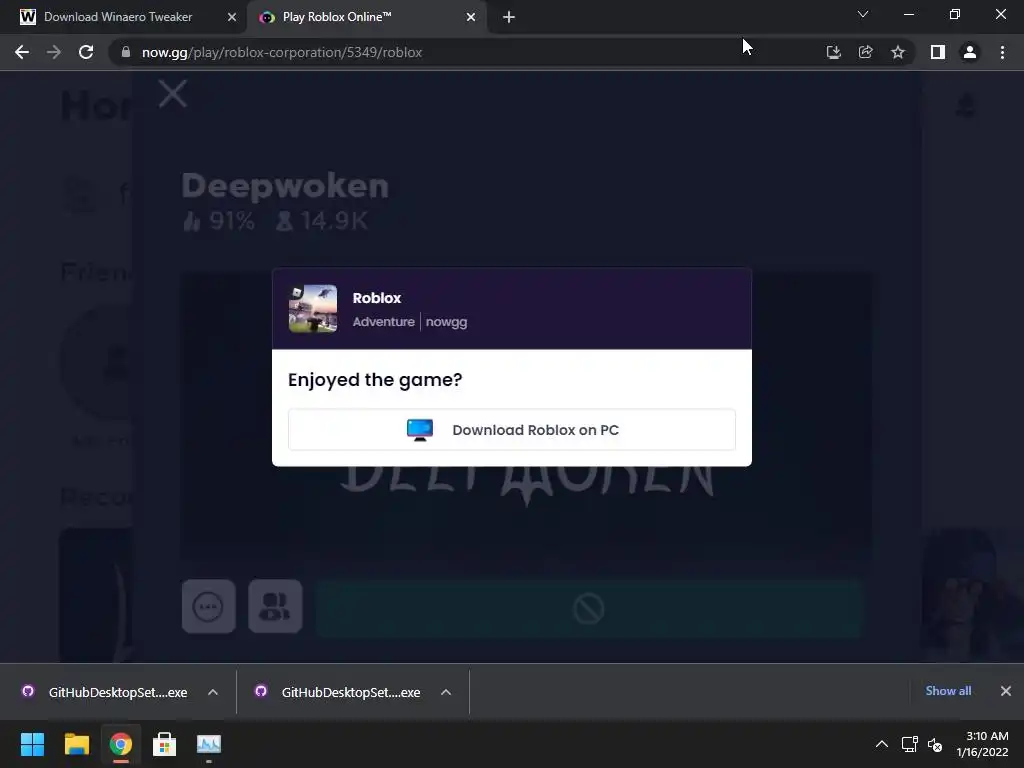Bookmark this page with the star icon

click(898, 52)
